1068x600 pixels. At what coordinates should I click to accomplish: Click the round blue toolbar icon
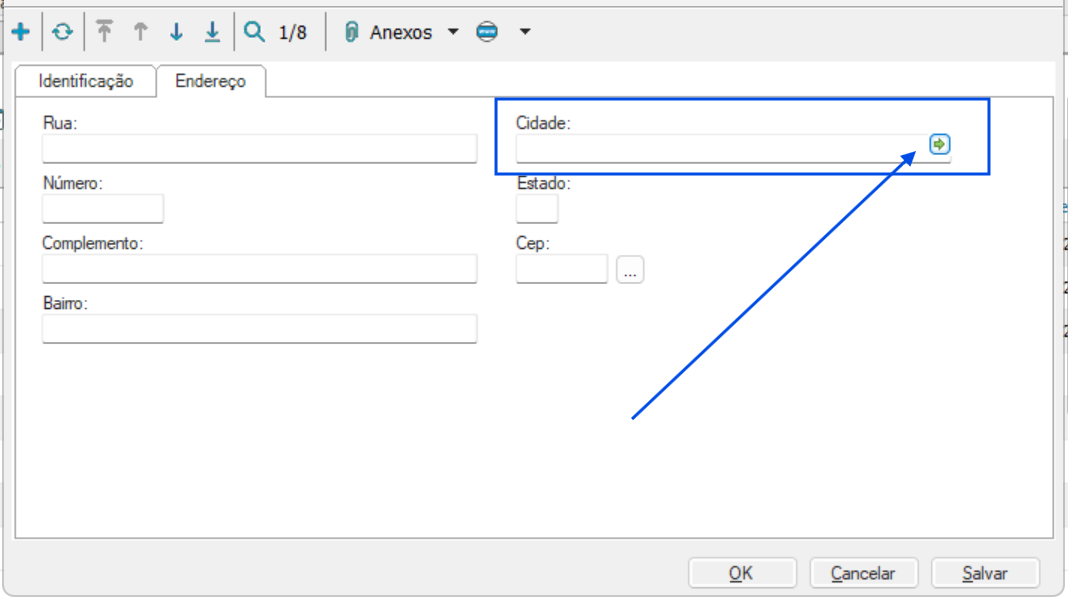tap(487, 32)
